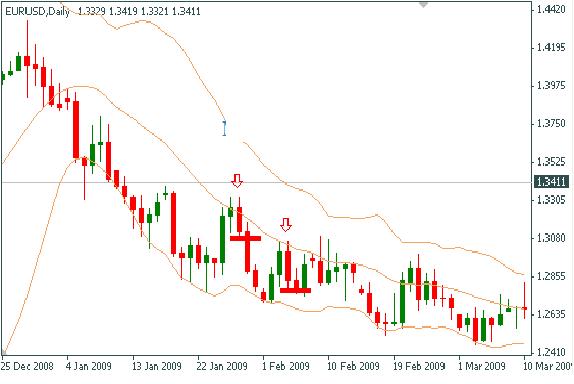Click the 1.3750 price axis label

551,123
